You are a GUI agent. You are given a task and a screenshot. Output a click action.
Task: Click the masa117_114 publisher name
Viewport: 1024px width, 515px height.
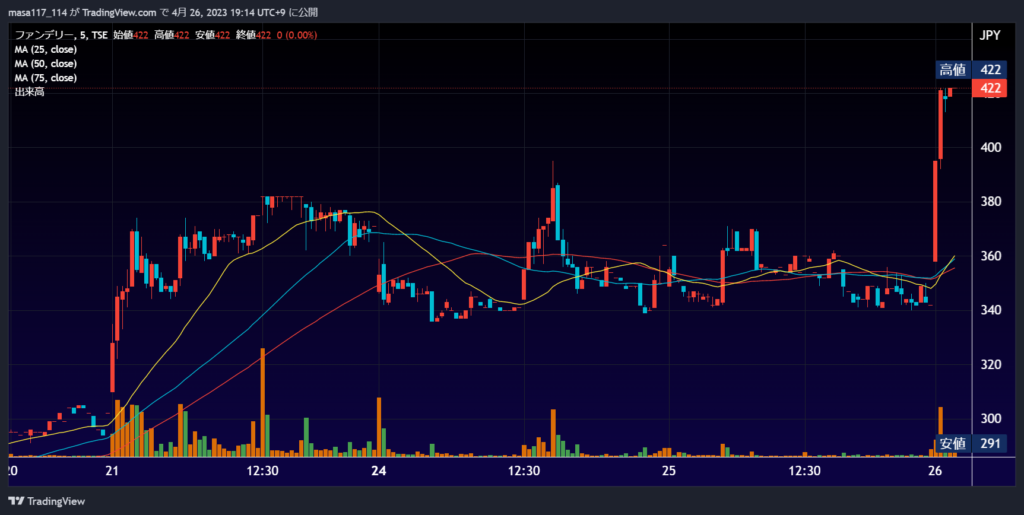point(37,12)
